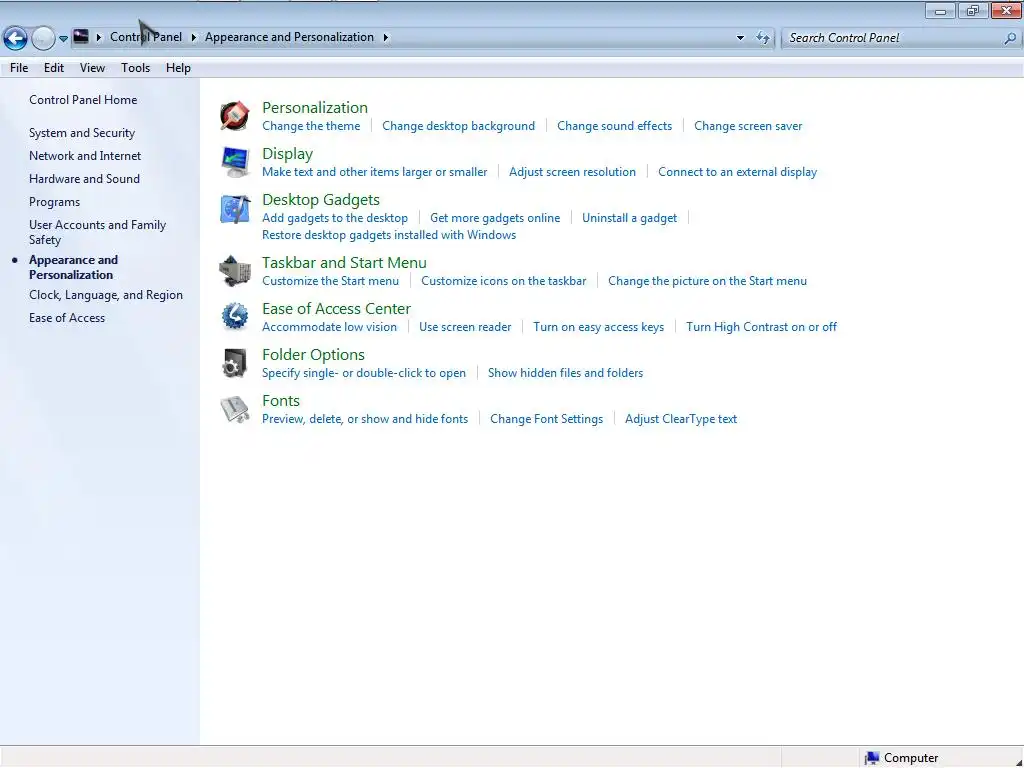Image resolution: width=1024 pixels, height=768 pixels.
Task: Click Change screen saver
Action: (x=748, y=126)
